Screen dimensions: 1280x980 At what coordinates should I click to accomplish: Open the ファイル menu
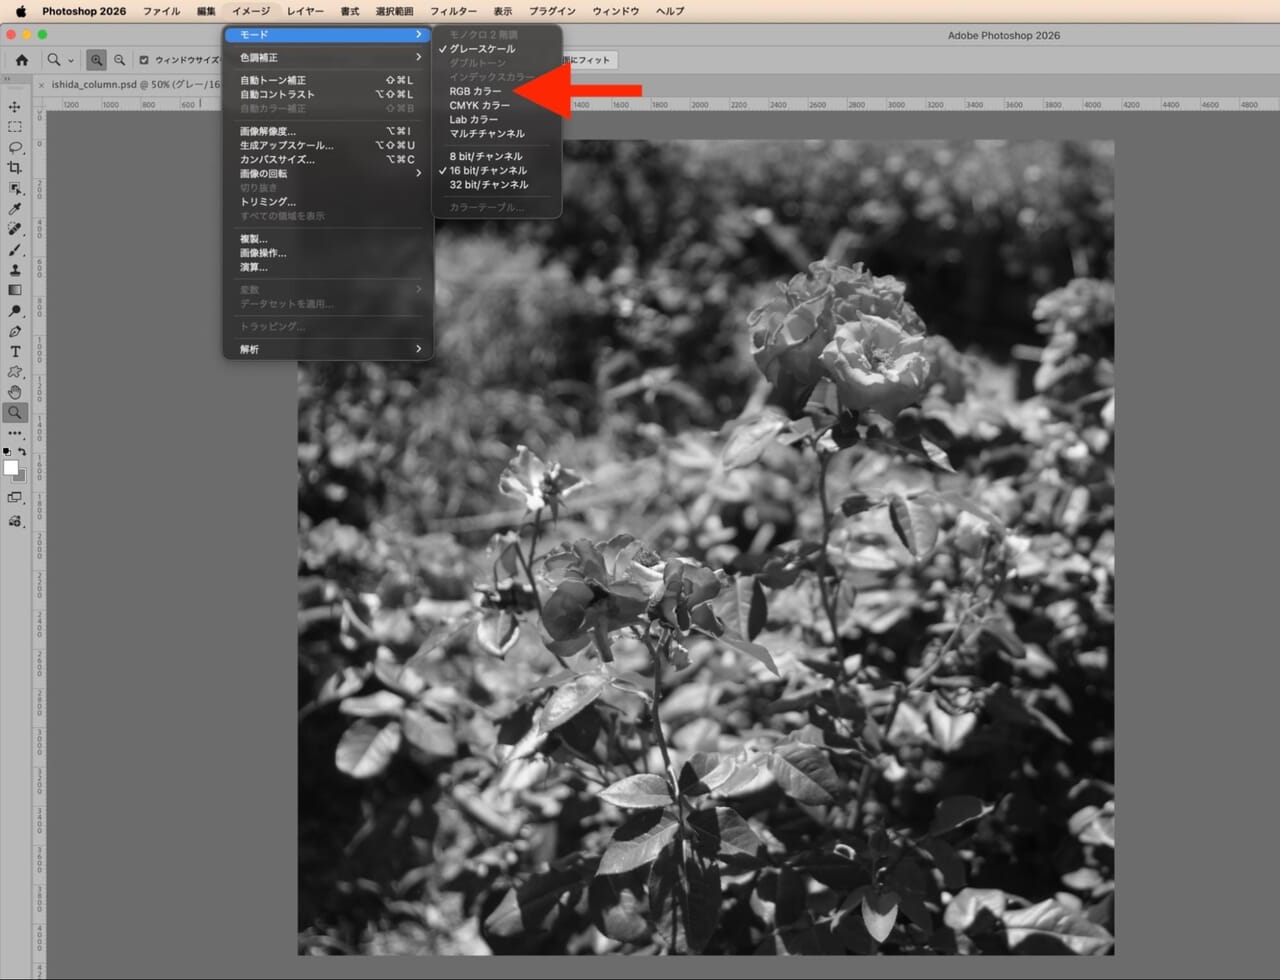[x=161, y=11]
